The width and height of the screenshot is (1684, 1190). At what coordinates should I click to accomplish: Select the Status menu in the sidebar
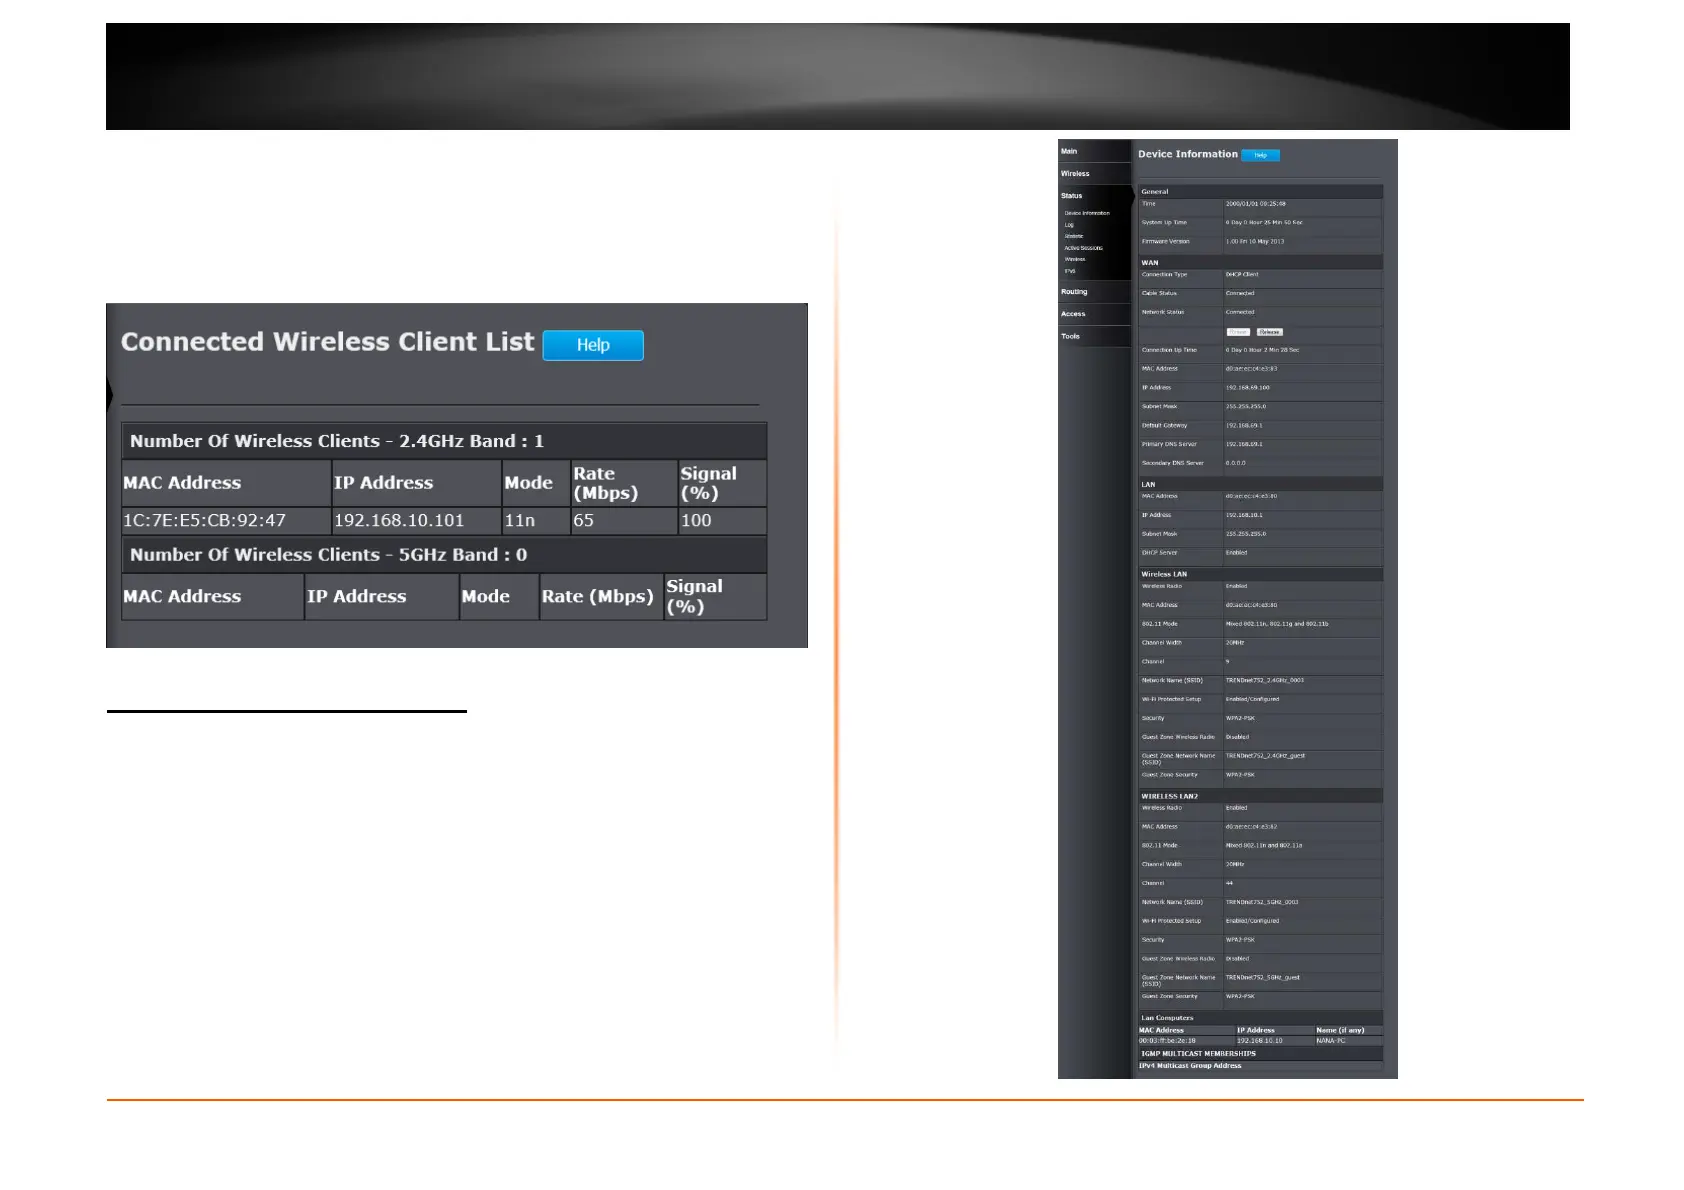[x=1071, y=196]
